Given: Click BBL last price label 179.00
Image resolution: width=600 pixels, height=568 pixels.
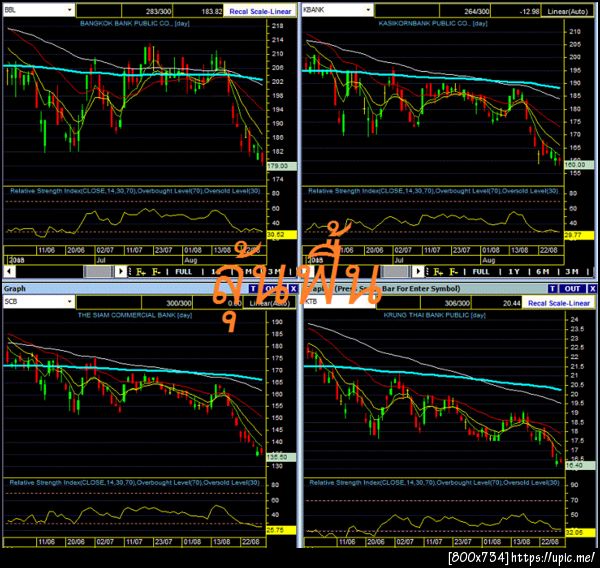Looking at the screenshot, I should point(282,166).
